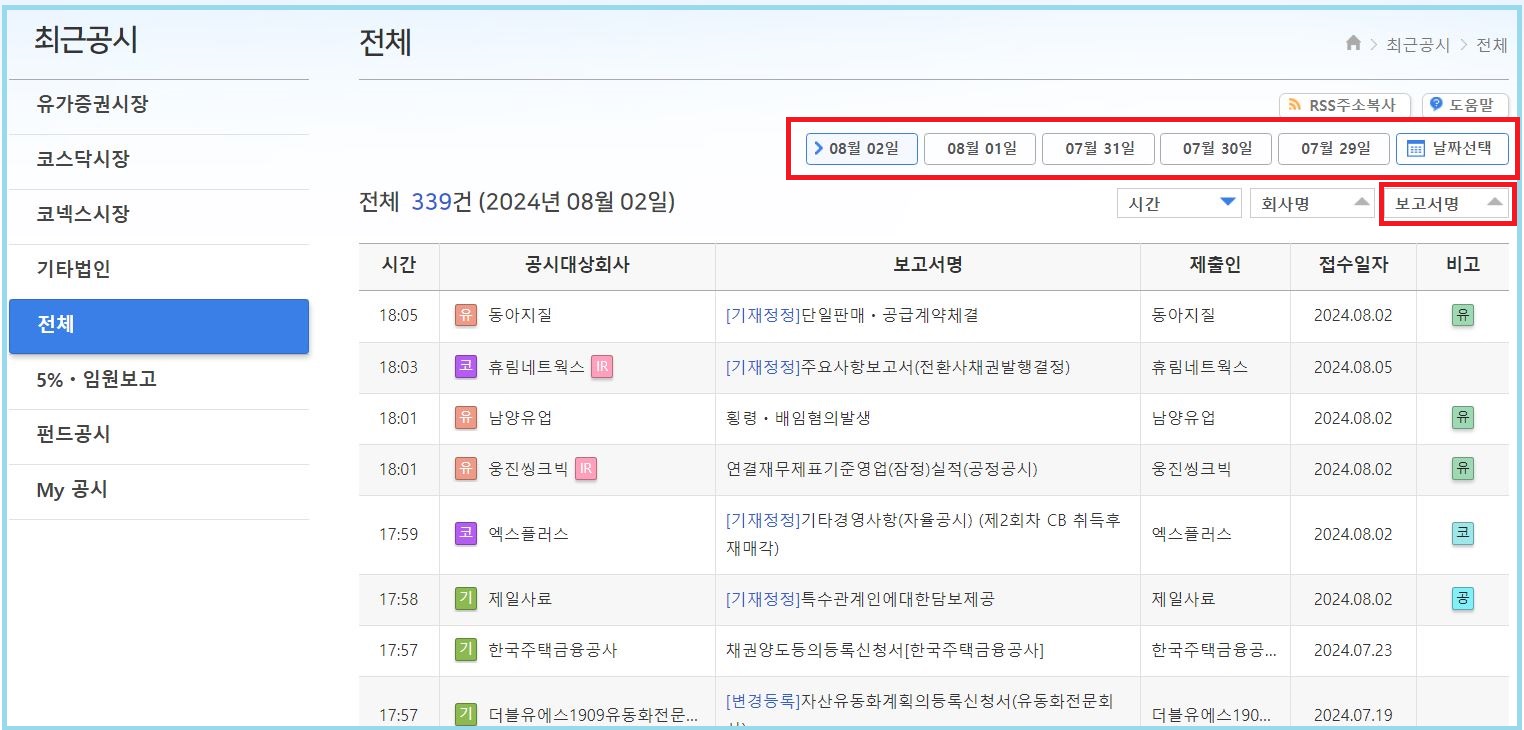Click the 07월 29일 date button

pos(1333,148)
